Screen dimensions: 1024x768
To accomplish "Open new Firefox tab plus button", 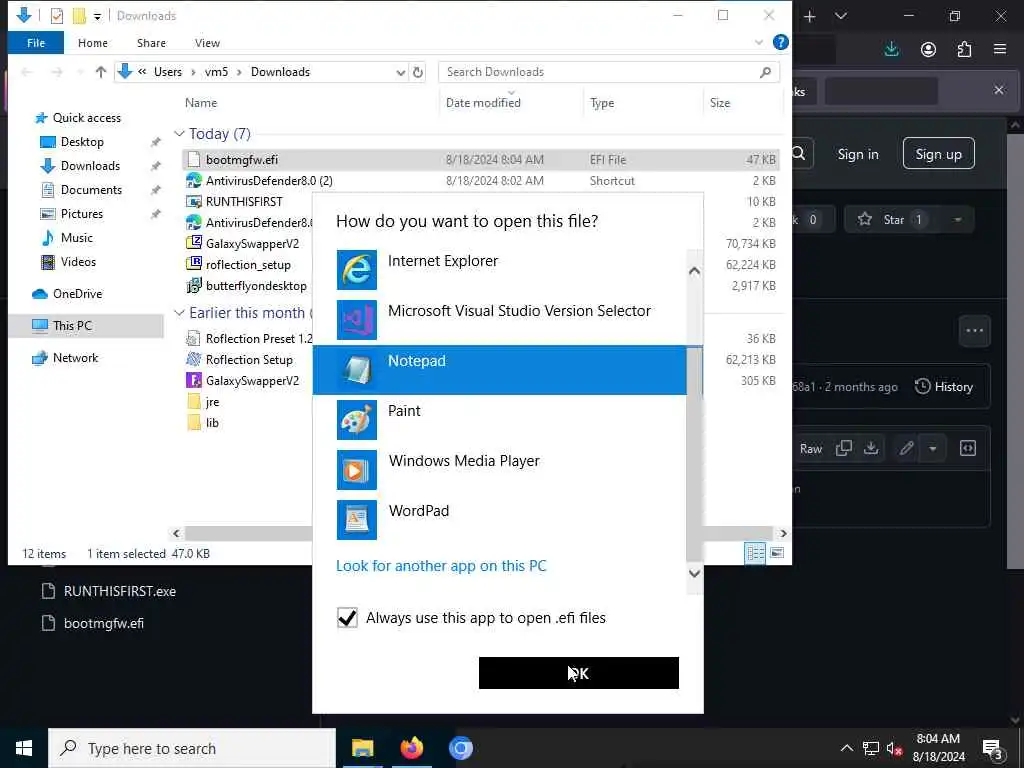I will 810,16.
